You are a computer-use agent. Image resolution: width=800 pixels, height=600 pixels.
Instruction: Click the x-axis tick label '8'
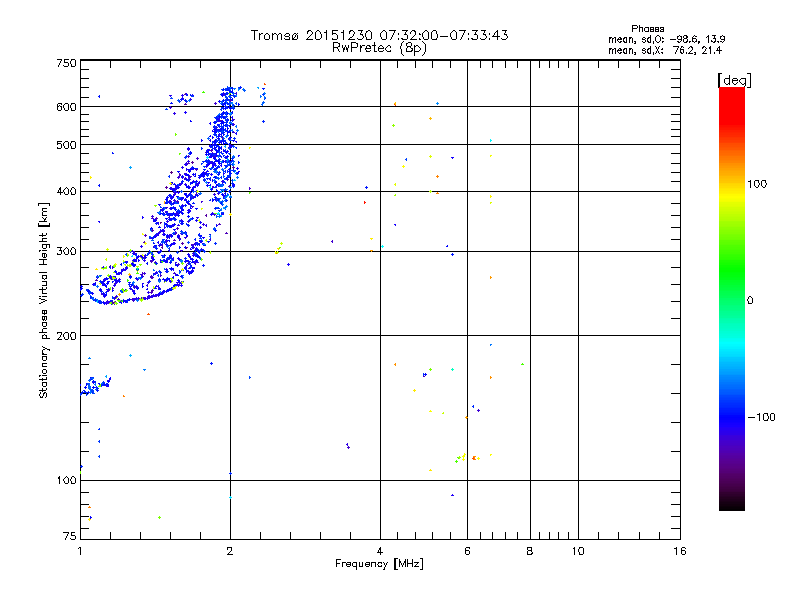pos(530,551)
